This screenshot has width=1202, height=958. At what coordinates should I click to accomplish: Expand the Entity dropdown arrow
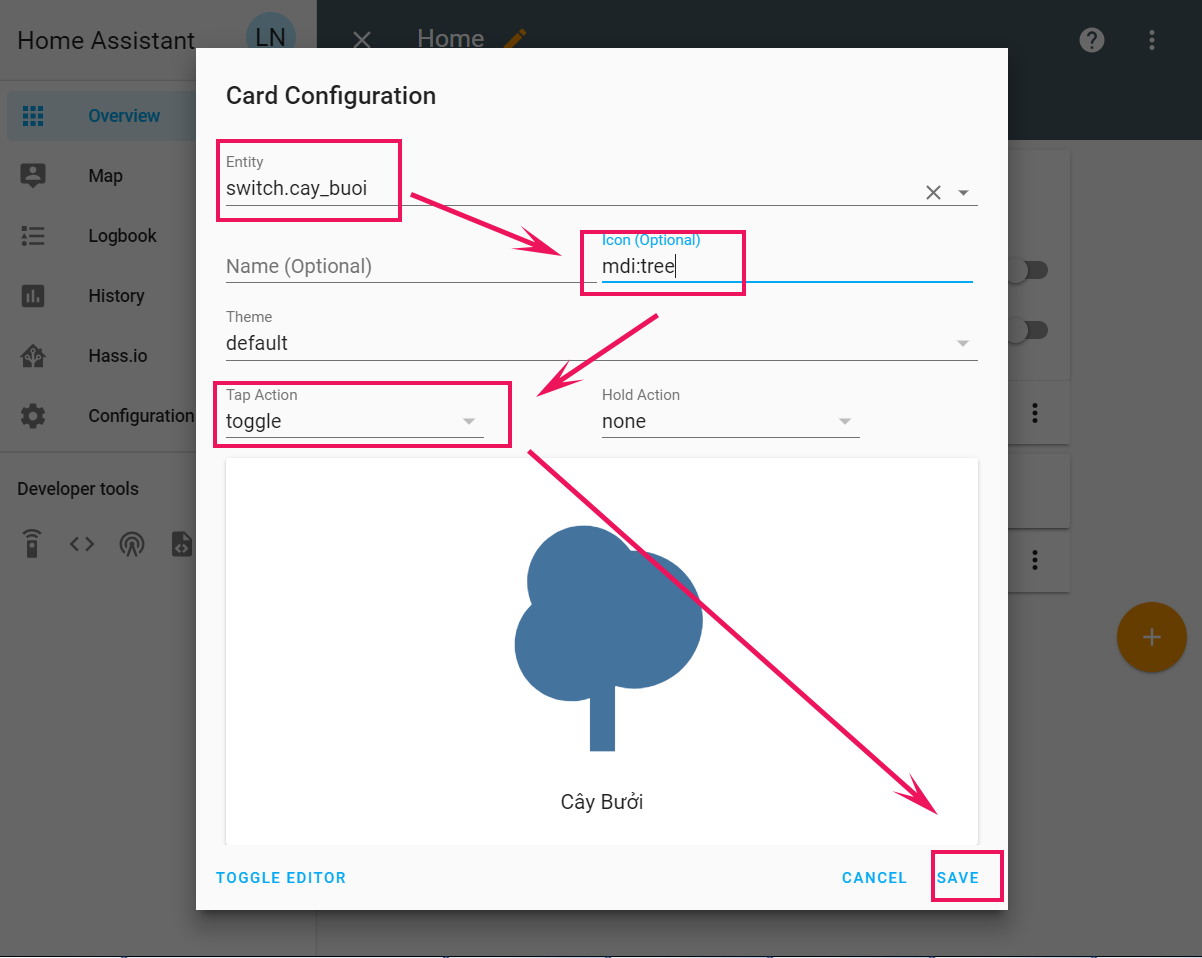coord(964,193)
